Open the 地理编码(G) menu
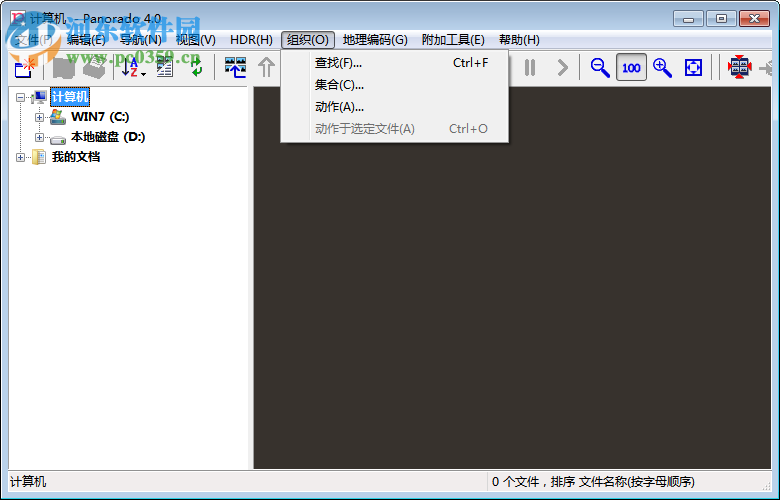 coord(375,40)
